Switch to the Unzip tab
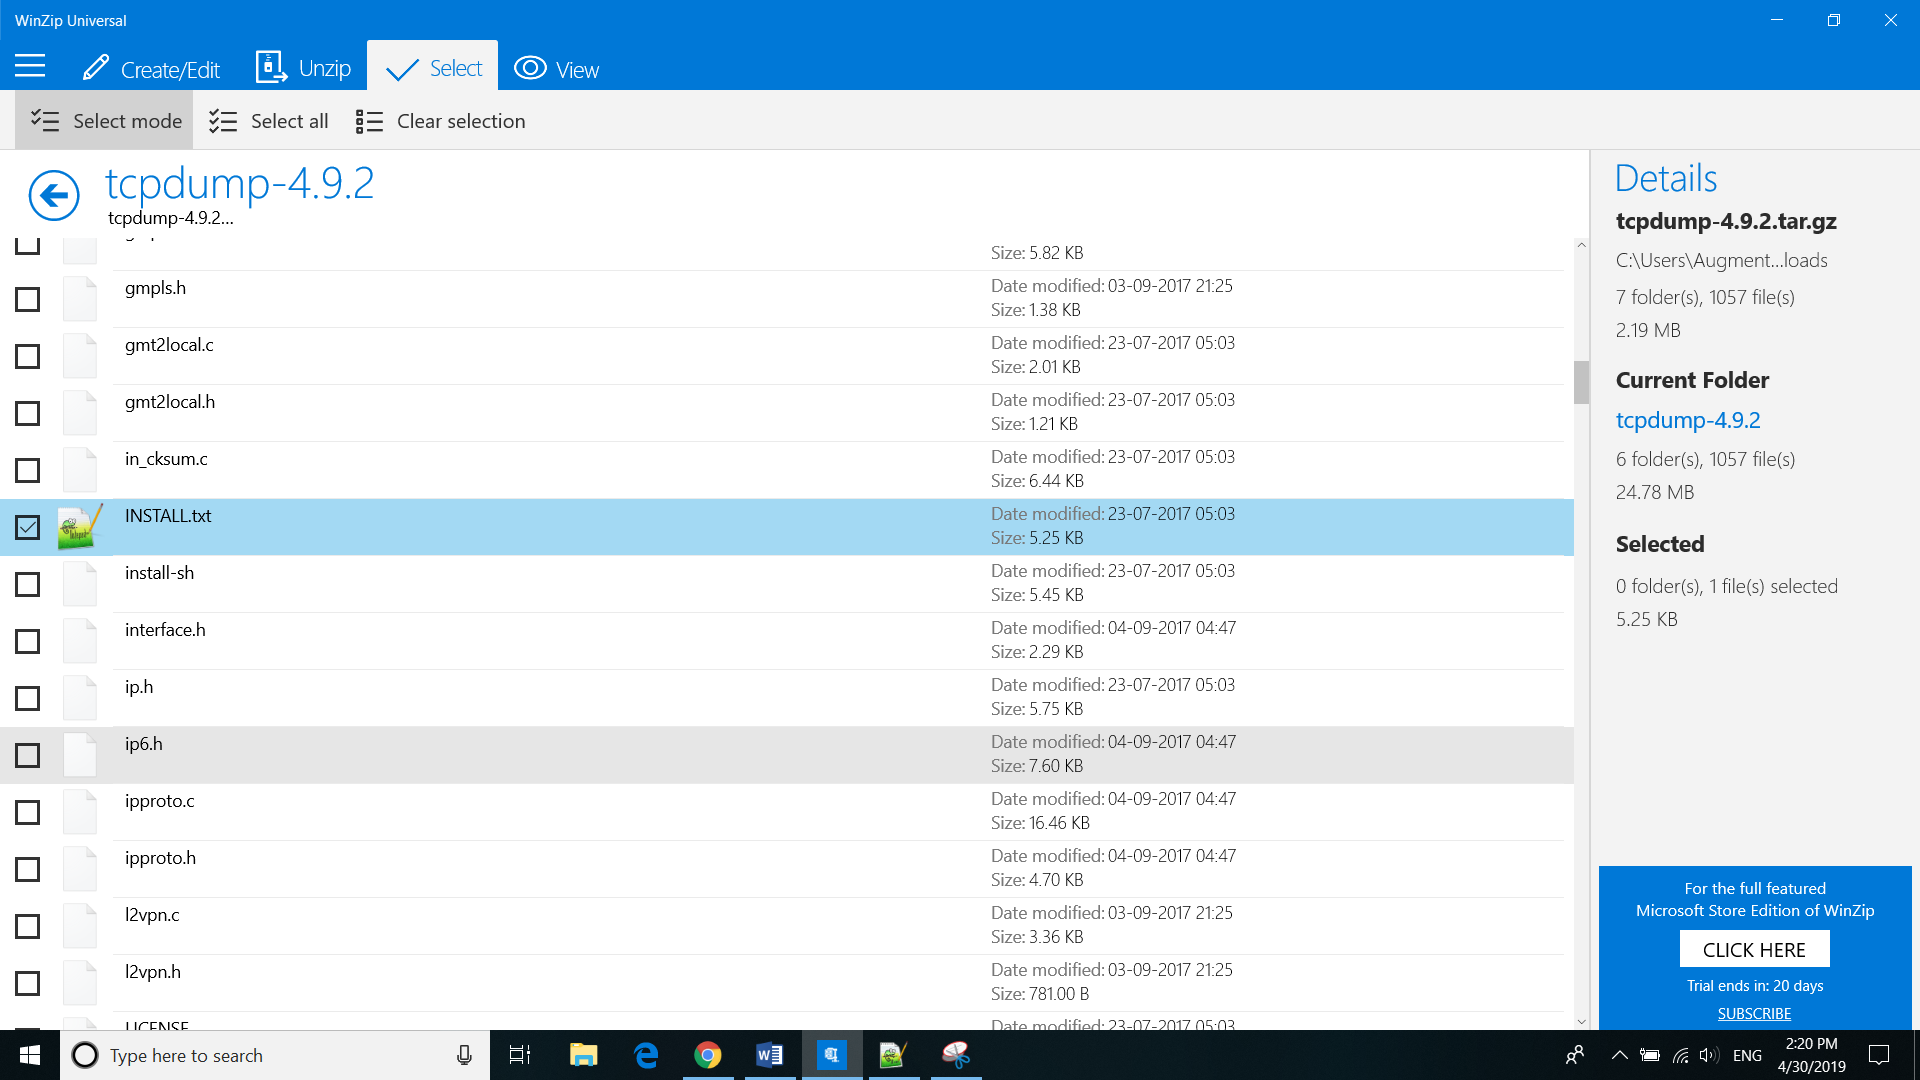The height and width of the screenshot is (1080, 1920). tap(304, 68)
